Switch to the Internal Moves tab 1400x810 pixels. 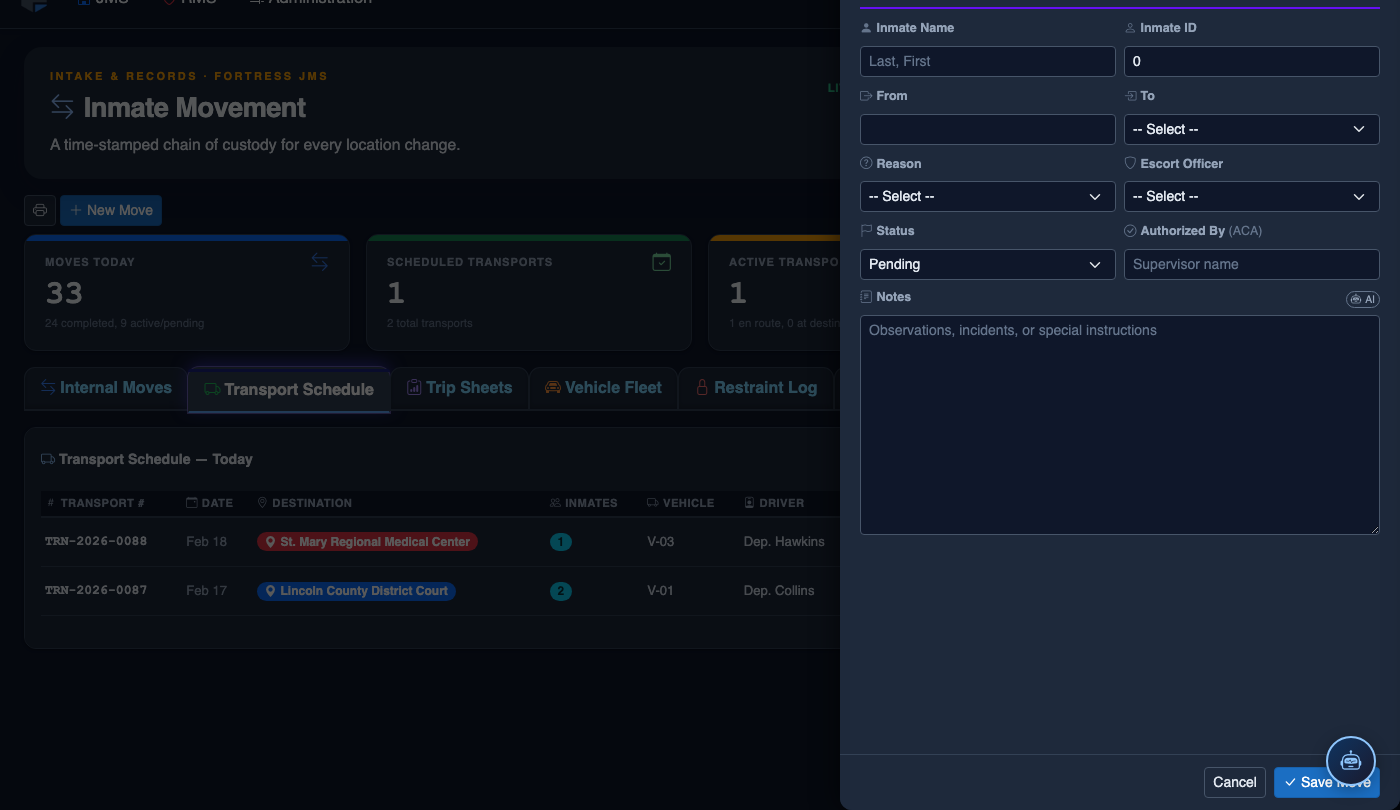pyautogui.click(x=106, y=388)
